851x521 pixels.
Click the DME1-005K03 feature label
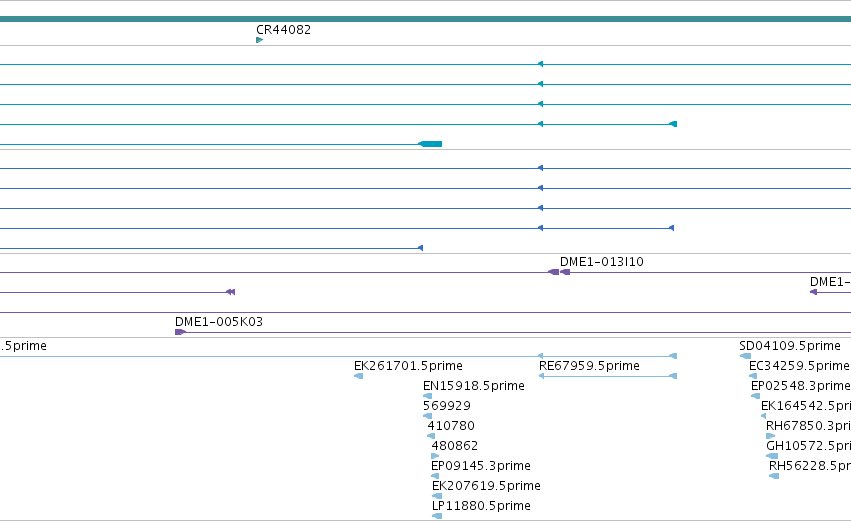tap(219, 322)
